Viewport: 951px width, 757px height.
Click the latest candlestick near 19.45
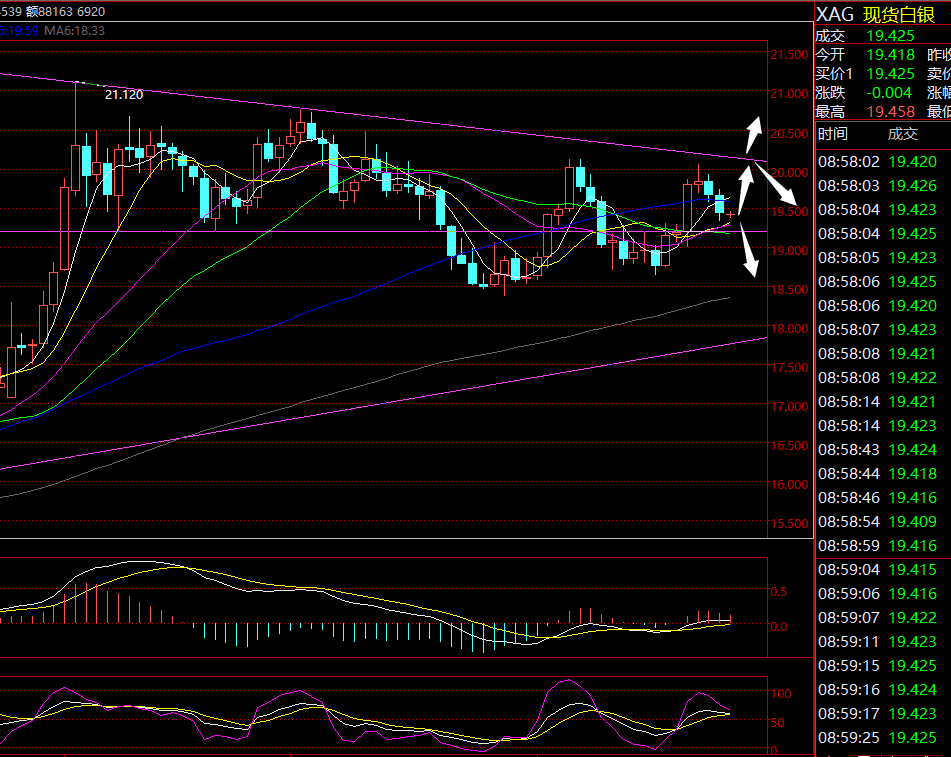pyautogui.click(x=730, y=215)
